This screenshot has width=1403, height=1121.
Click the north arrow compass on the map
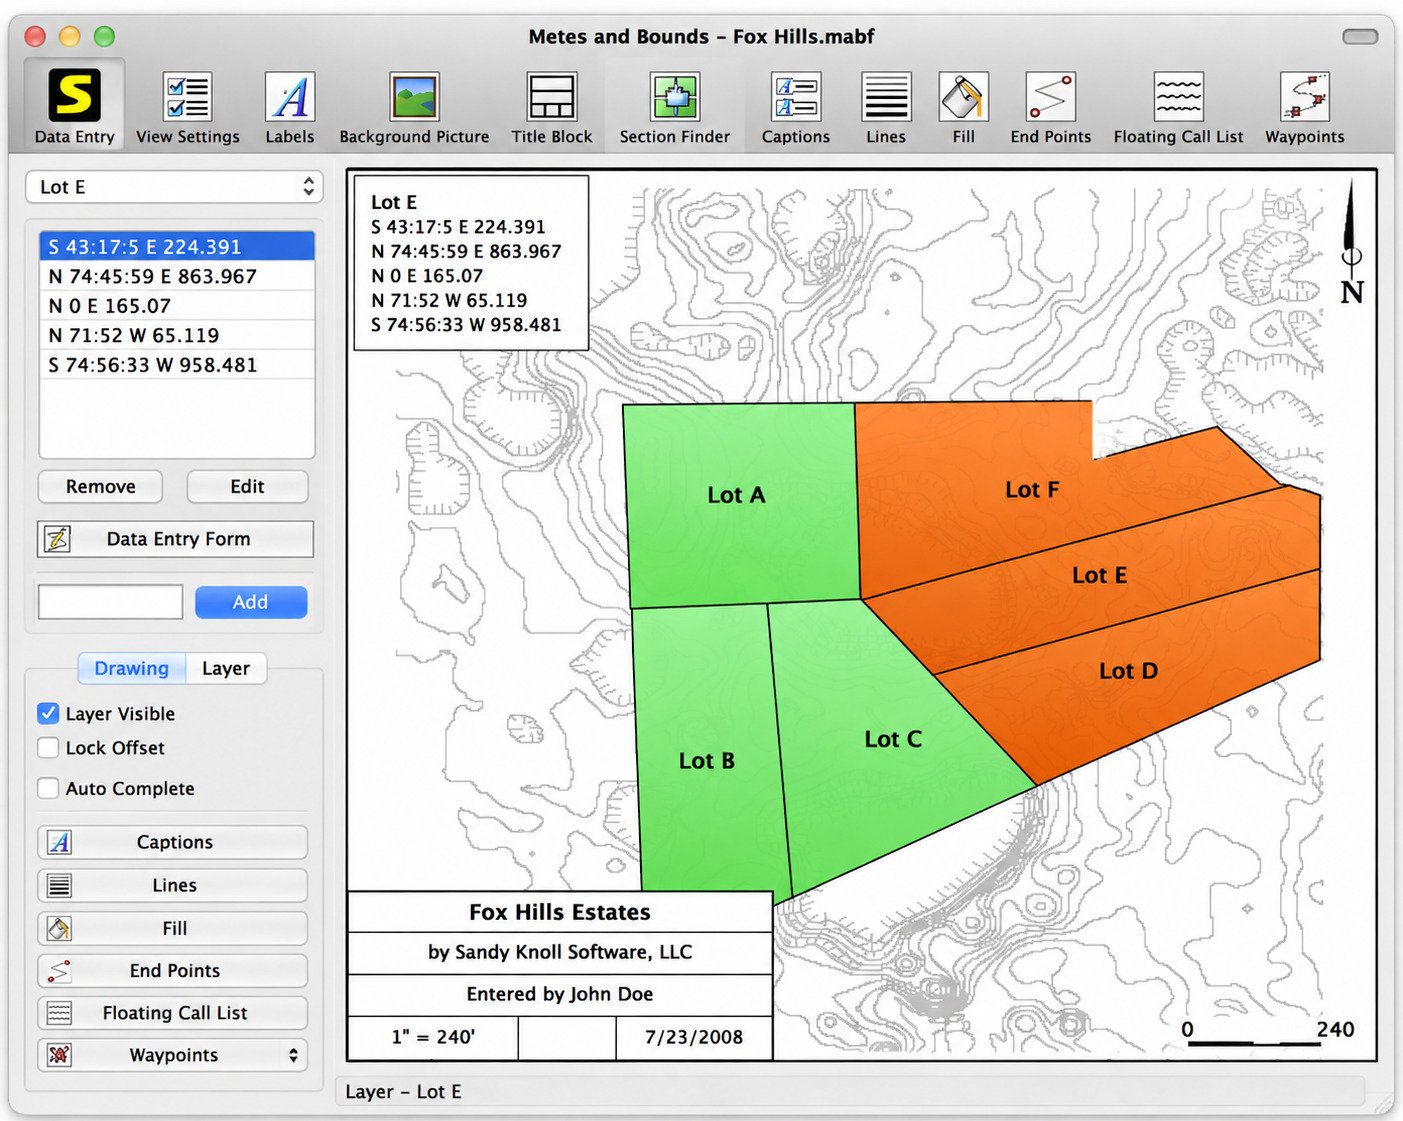1351,243
